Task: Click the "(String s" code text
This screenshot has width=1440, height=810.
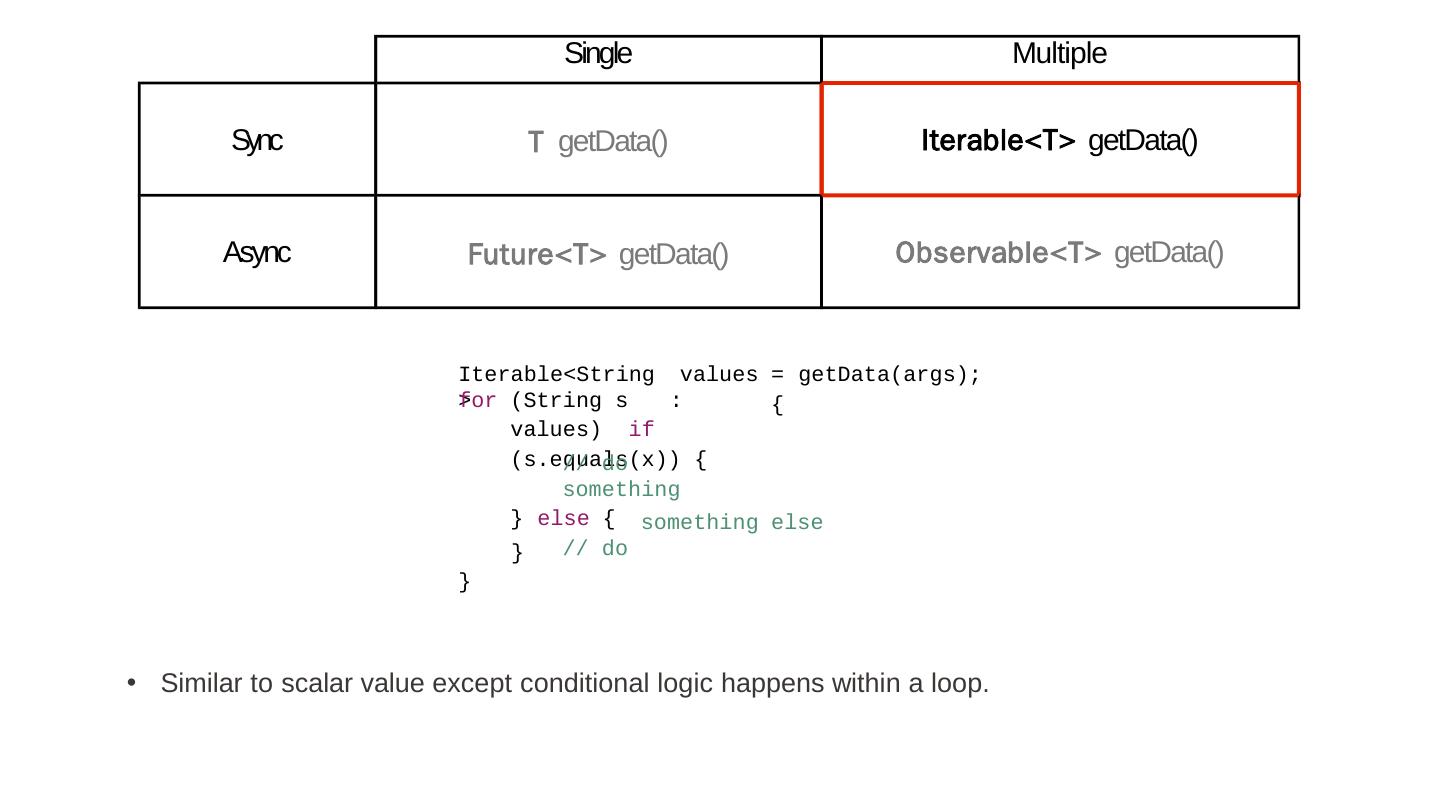Action: 568,401
